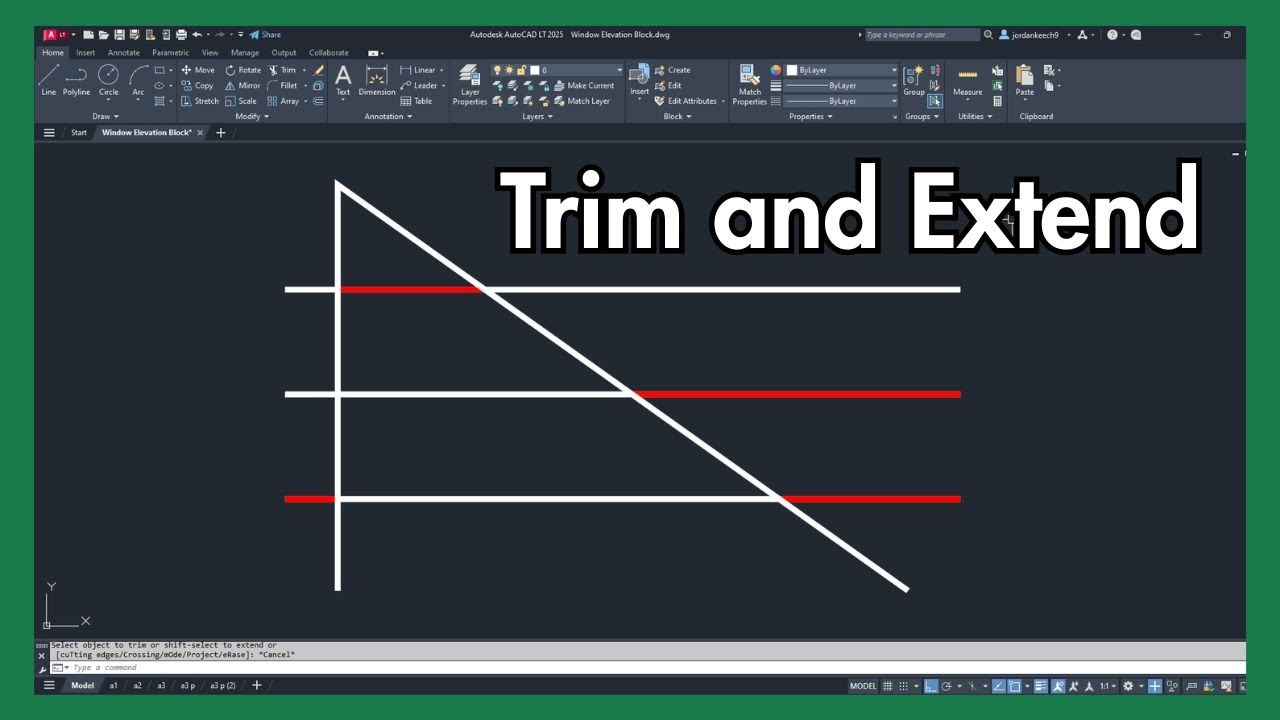Click Make Current layer button
This screenshot has width=1280, height=720.
coord(584,85)
